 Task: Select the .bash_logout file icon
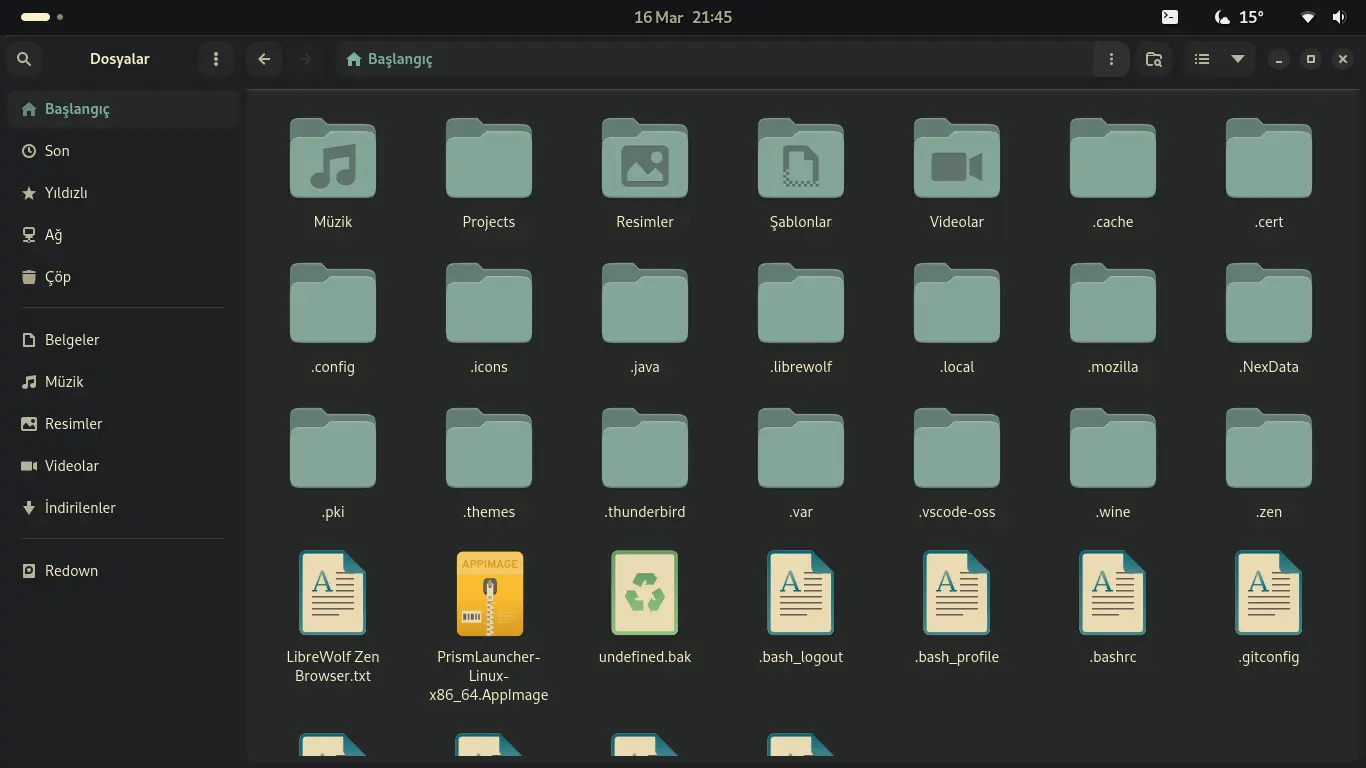pos(801,593)
